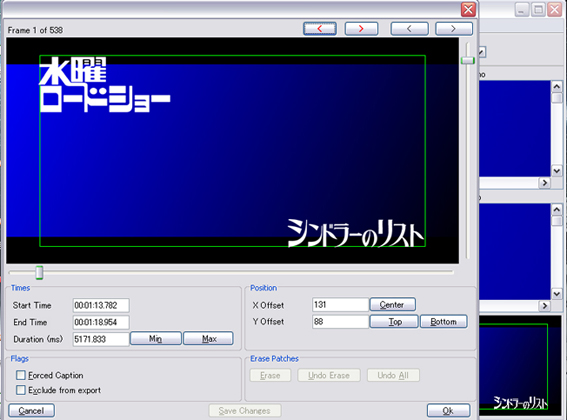Click the End Time field

101,322
